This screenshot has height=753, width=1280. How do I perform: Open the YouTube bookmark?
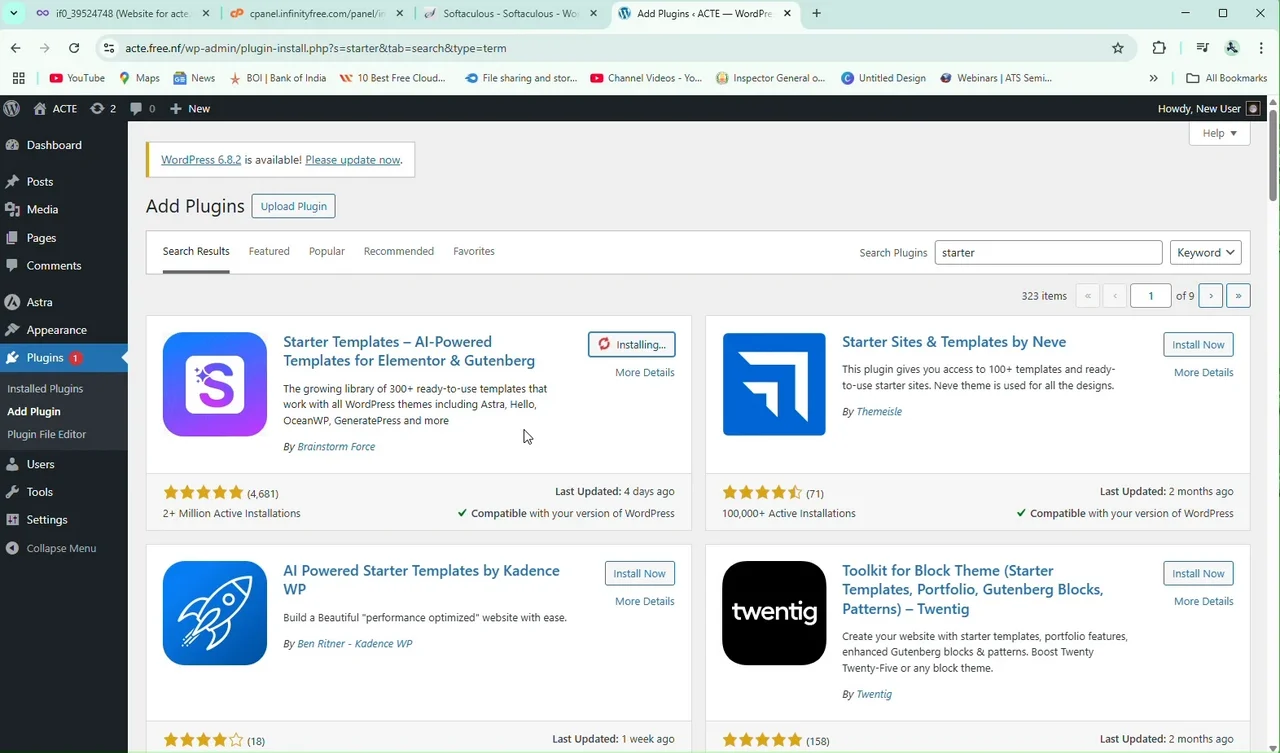[77, 78]
